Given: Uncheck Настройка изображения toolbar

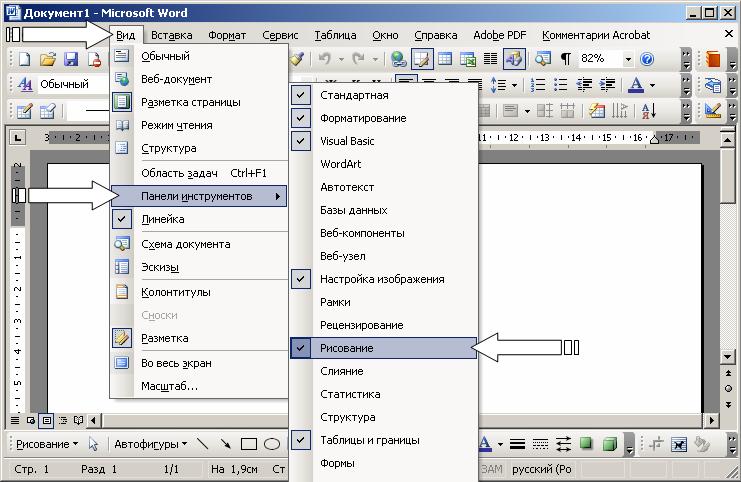Looking at the screenshot, I should tap(383, 279).
